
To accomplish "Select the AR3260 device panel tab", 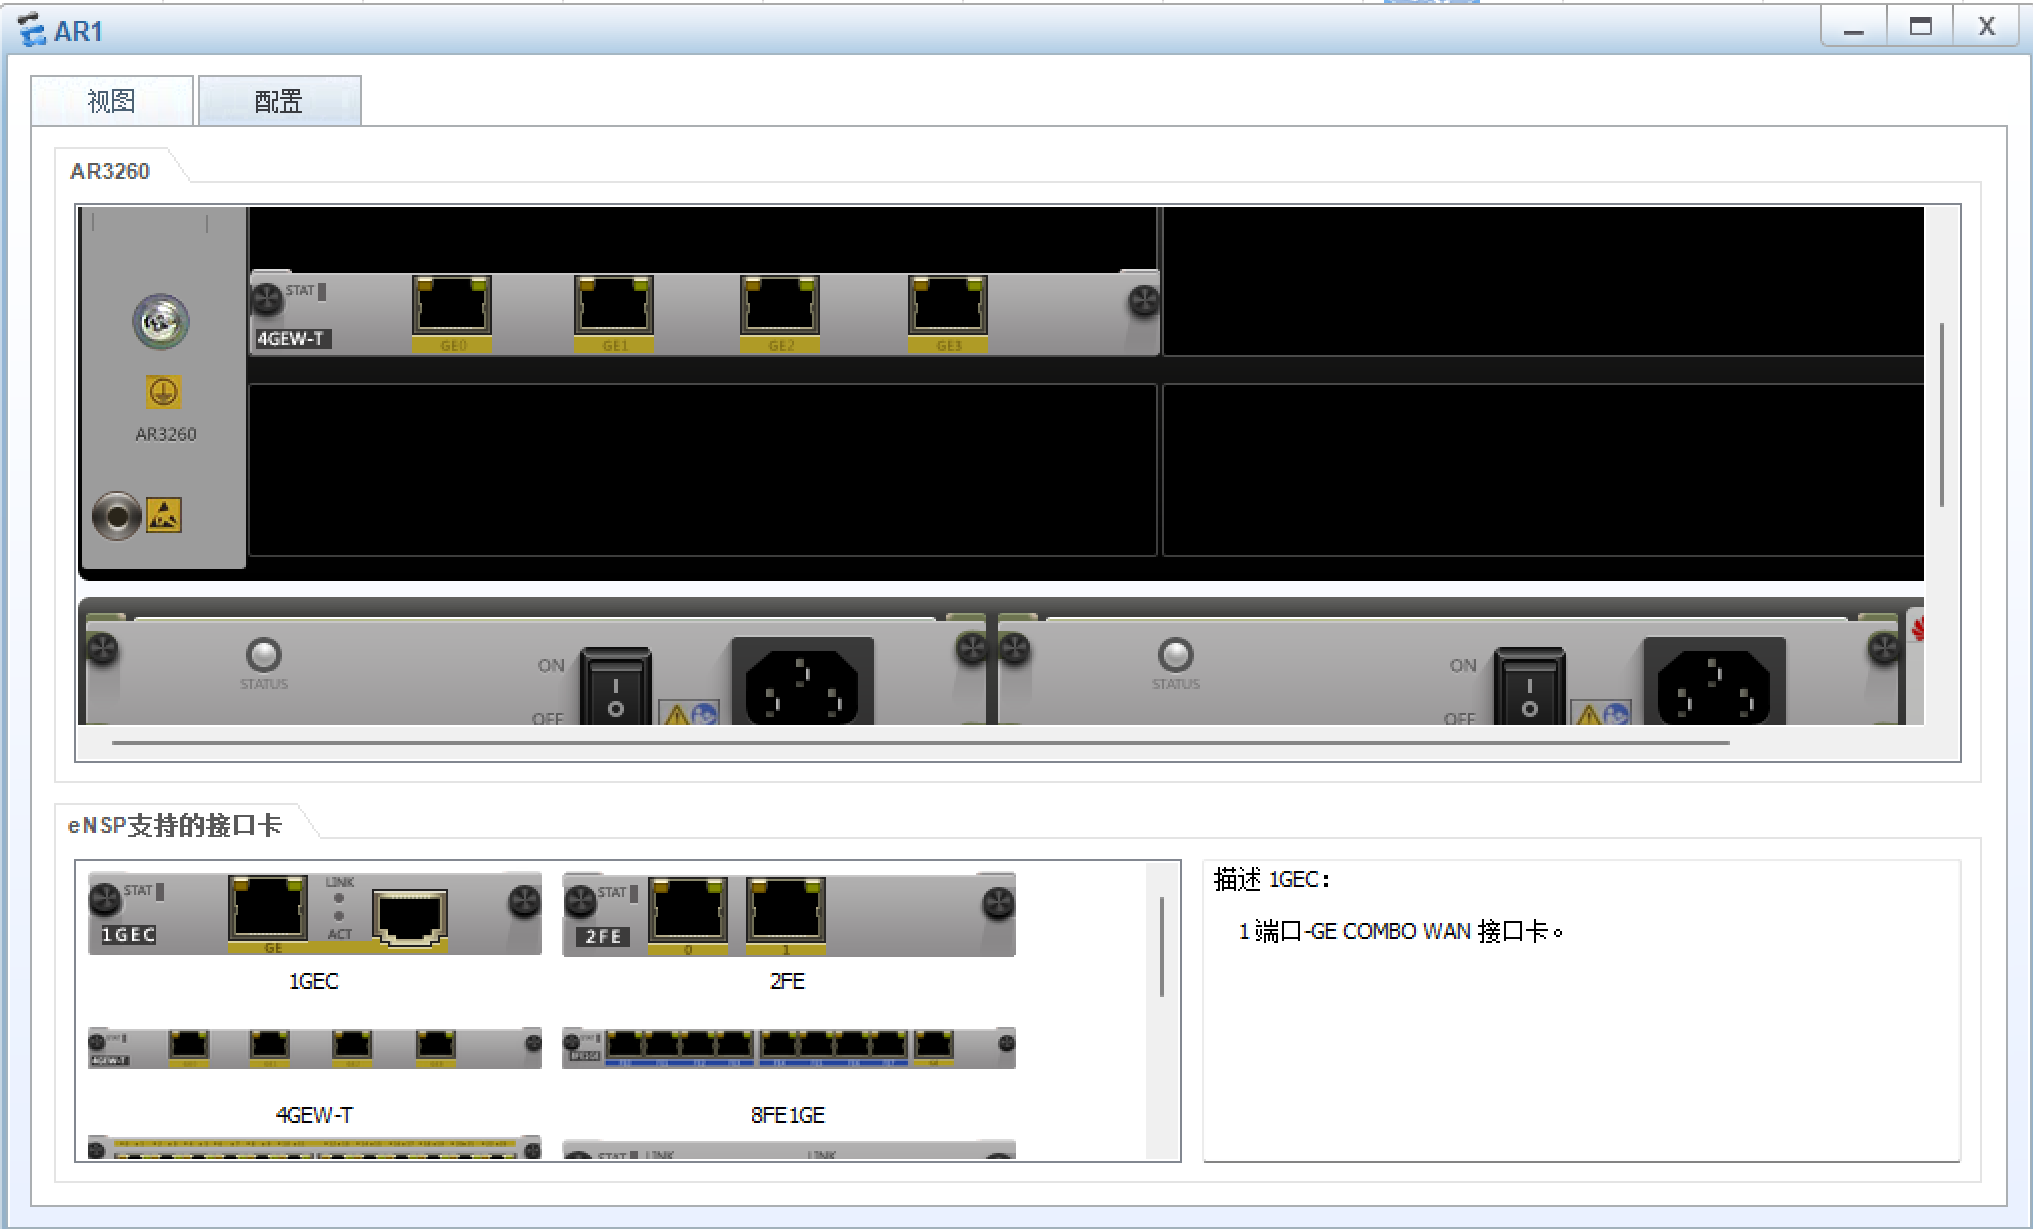I will (110, 171).
